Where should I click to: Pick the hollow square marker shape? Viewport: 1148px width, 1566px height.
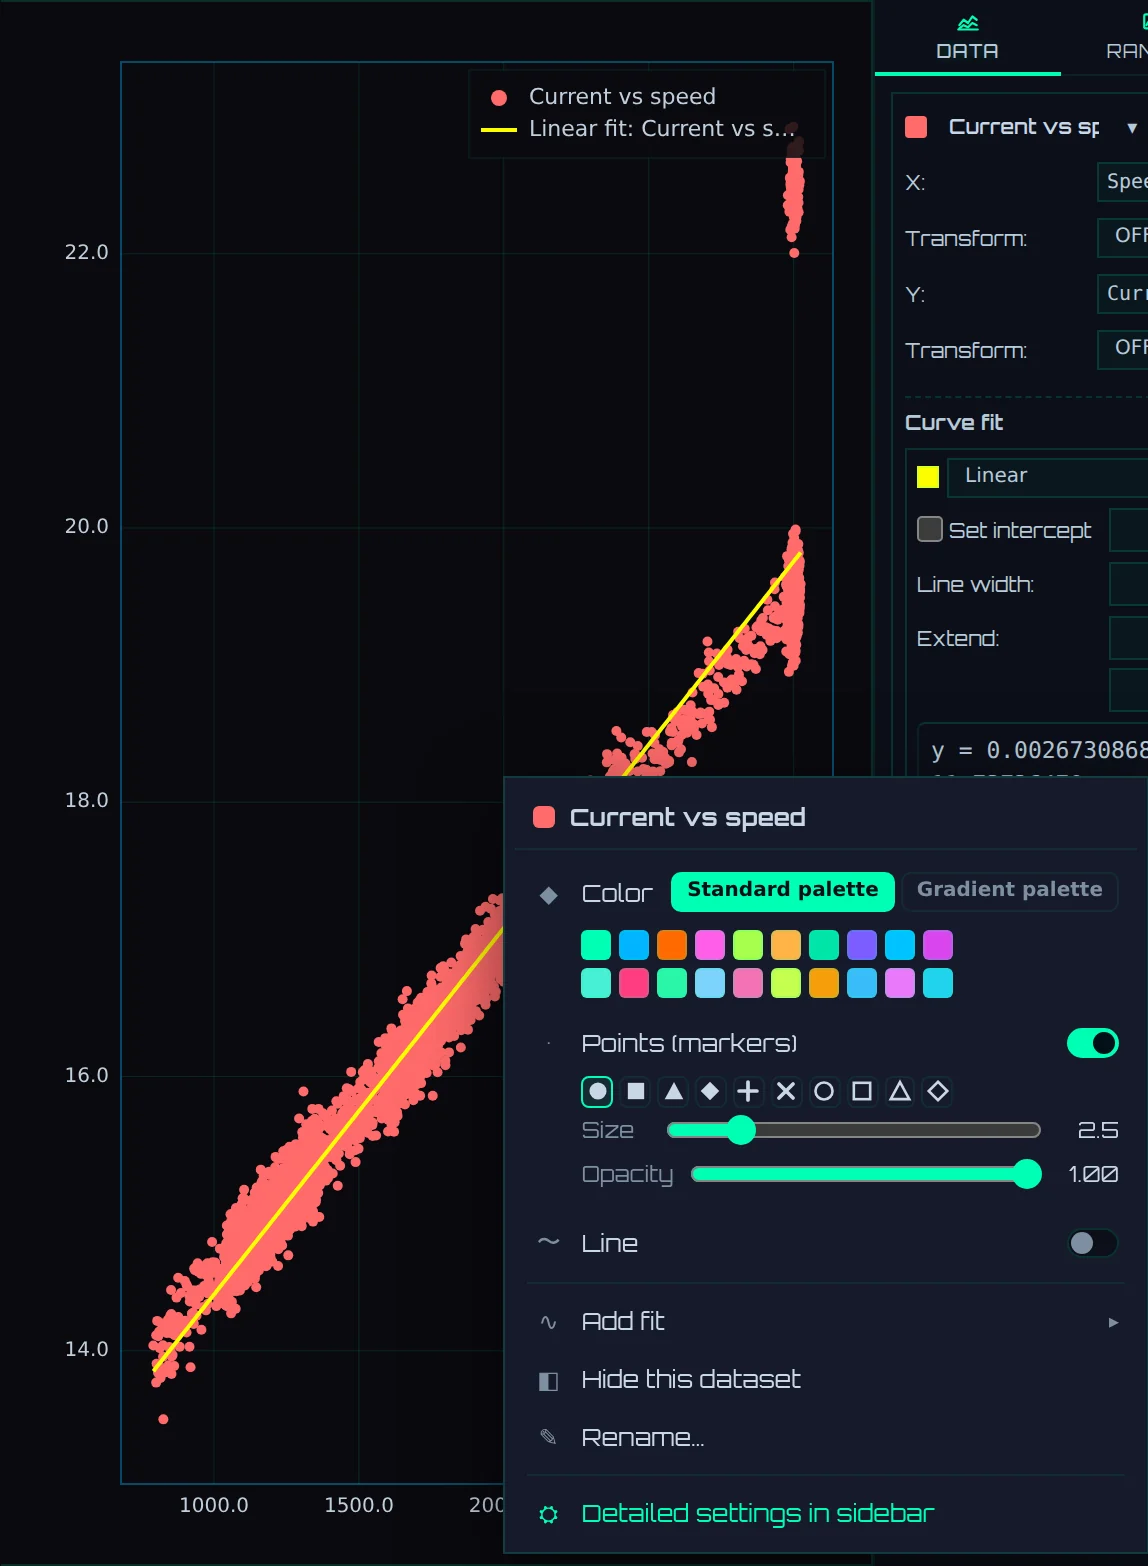[x=862, y=1091]
